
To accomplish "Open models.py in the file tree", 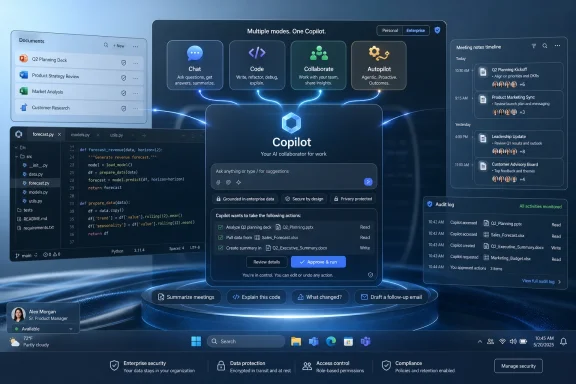I will pos(35,192).
